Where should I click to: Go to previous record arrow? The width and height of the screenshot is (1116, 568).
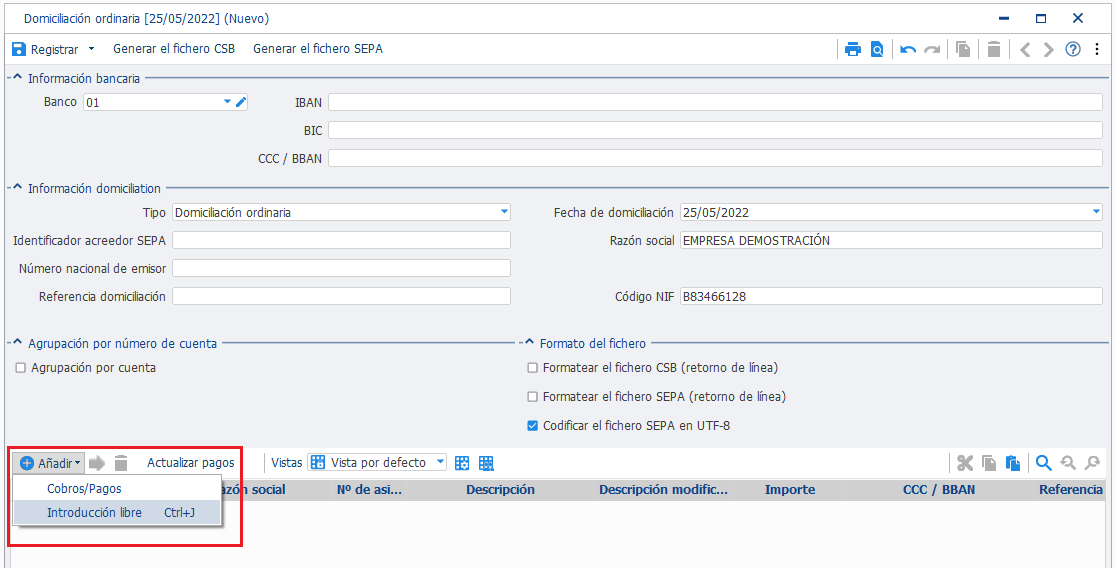1025,49
